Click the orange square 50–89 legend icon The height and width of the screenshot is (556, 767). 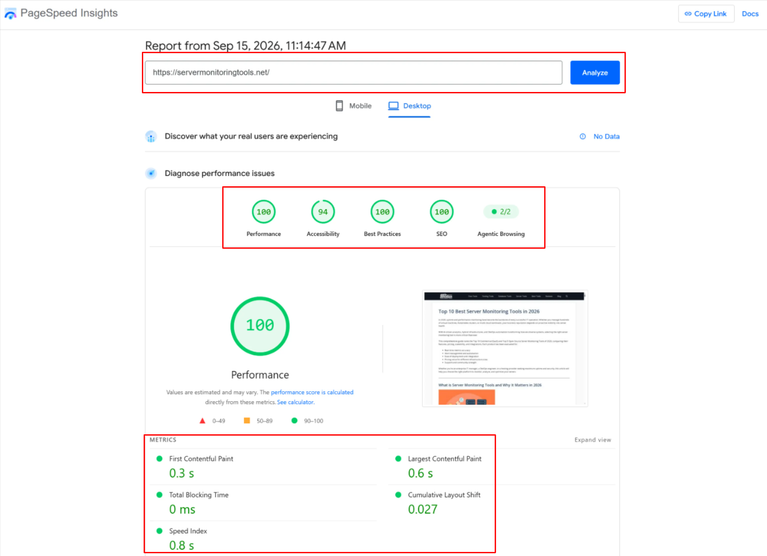tap(247, 421)
